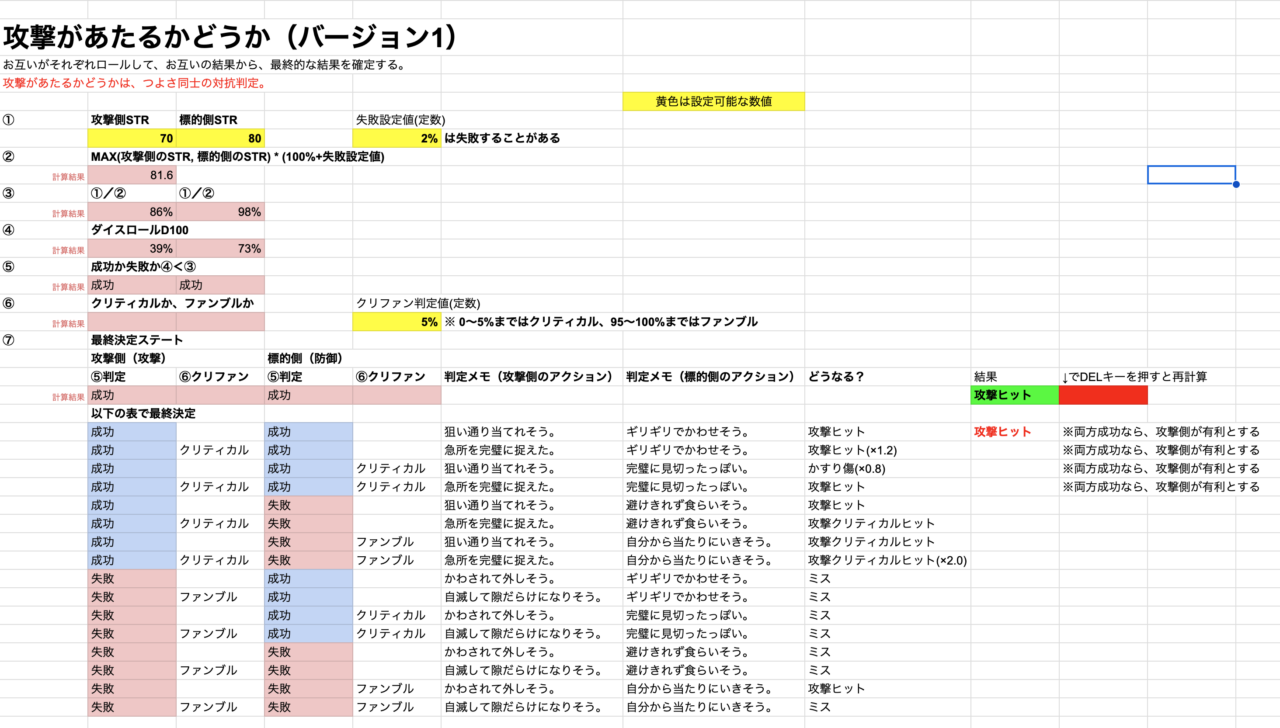Click the かすり傷(×0.8) outcome cell

(846, 469)
